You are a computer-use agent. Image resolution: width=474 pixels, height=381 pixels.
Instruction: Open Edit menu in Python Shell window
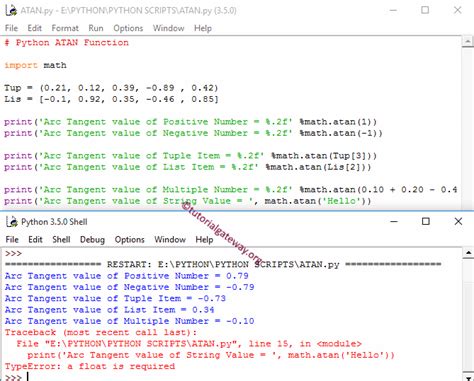coord(35,240)
